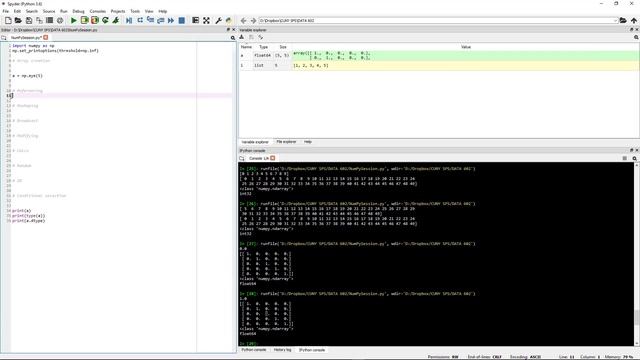Click the Save file icon

(x=29, y=20)
